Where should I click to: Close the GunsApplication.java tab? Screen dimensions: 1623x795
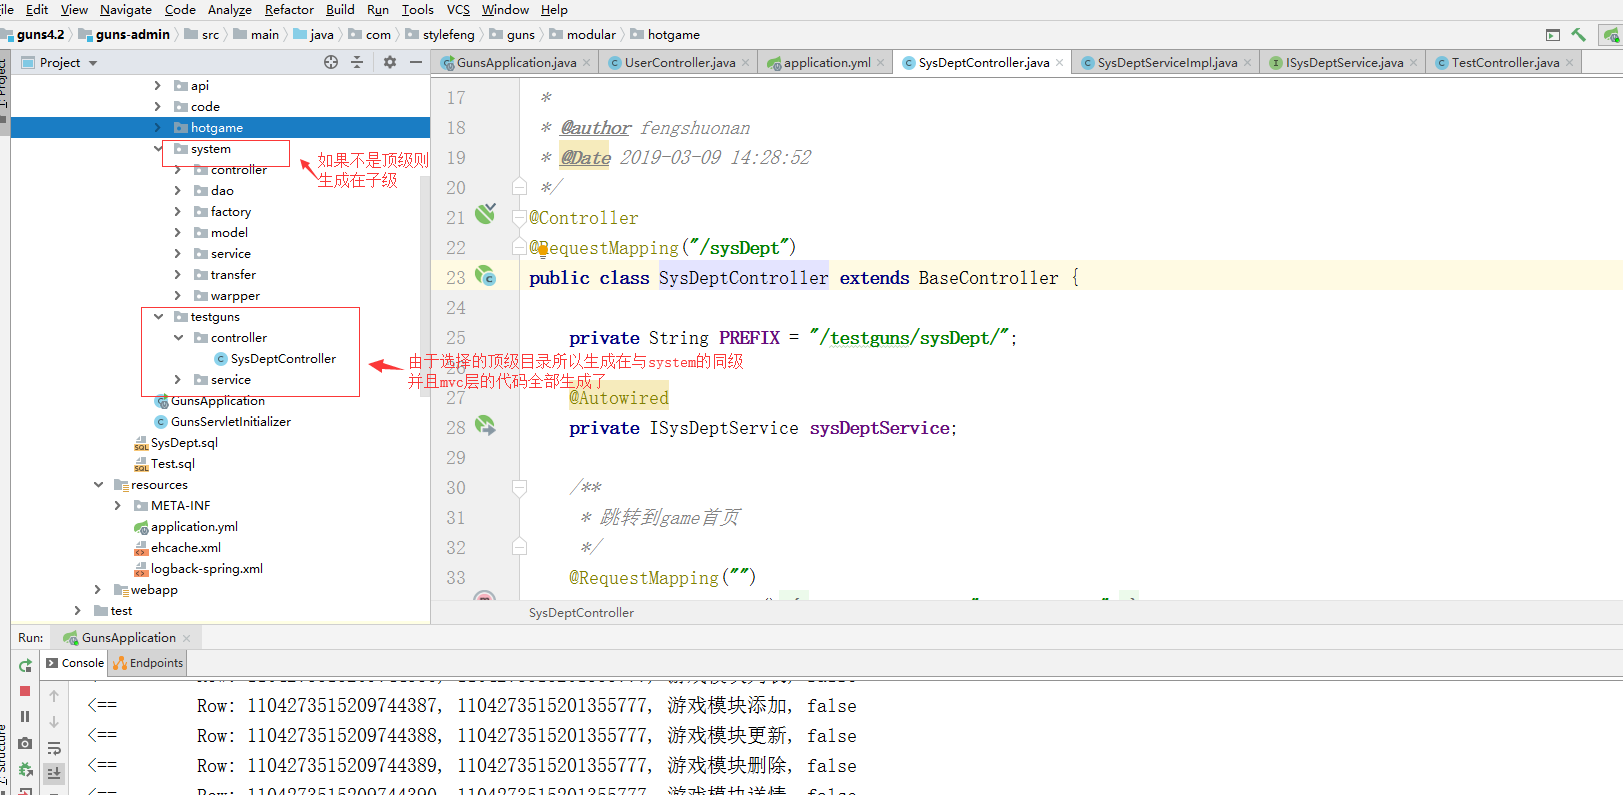(587, 63)
